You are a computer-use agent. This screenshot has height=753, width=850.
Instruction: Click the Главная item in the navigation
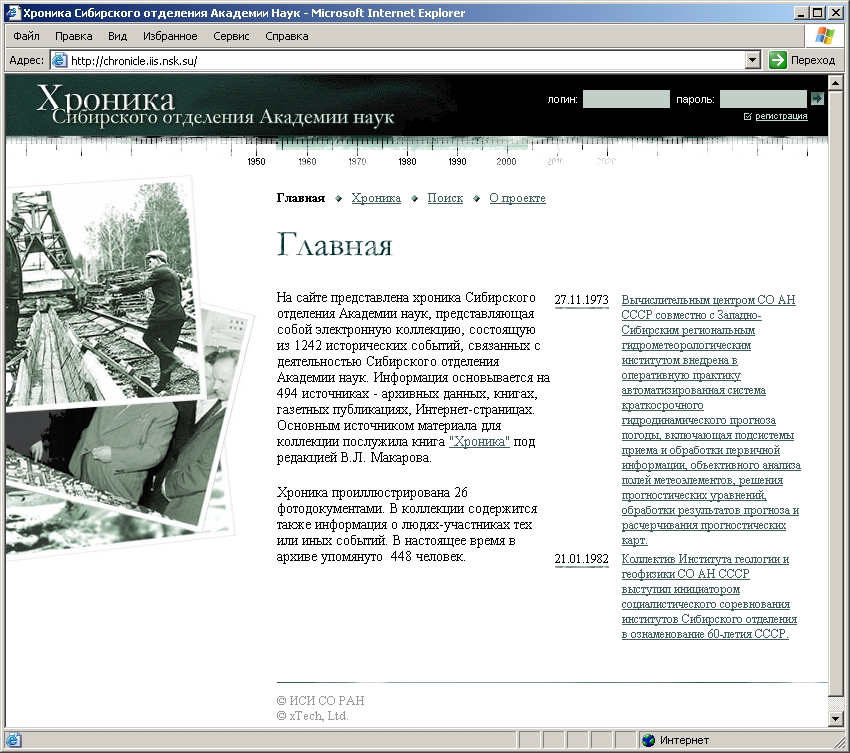[x=301, y=198]
